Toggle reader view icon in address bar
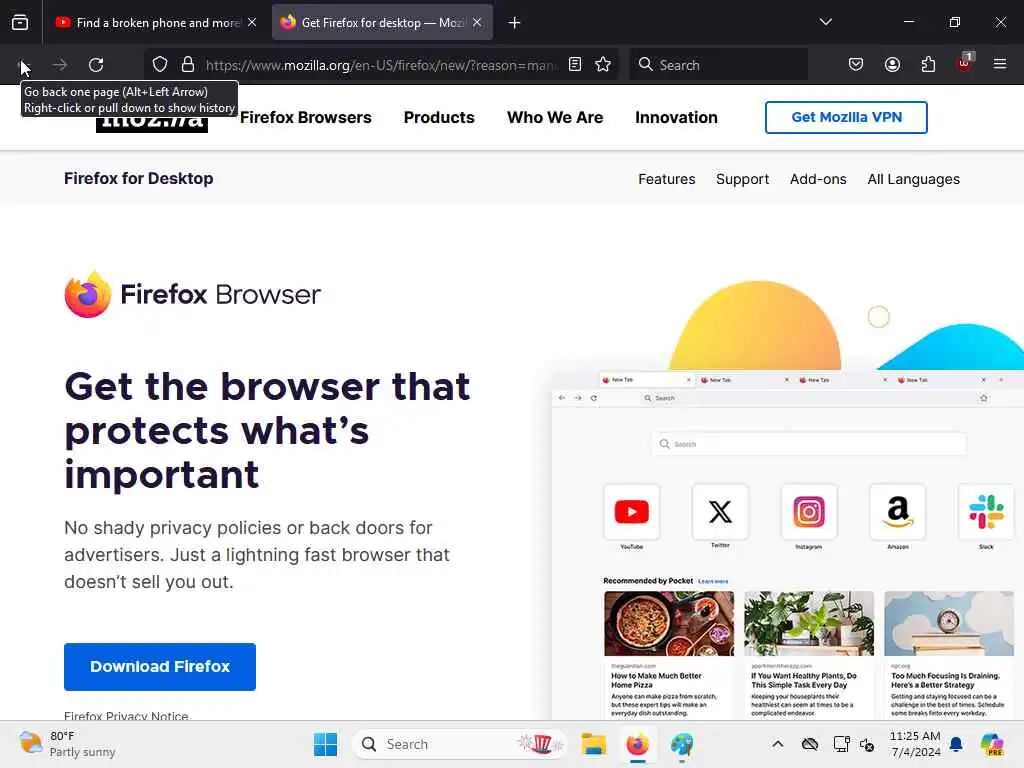This screenshot has height=768, width=1024. (x=575, y=65)
